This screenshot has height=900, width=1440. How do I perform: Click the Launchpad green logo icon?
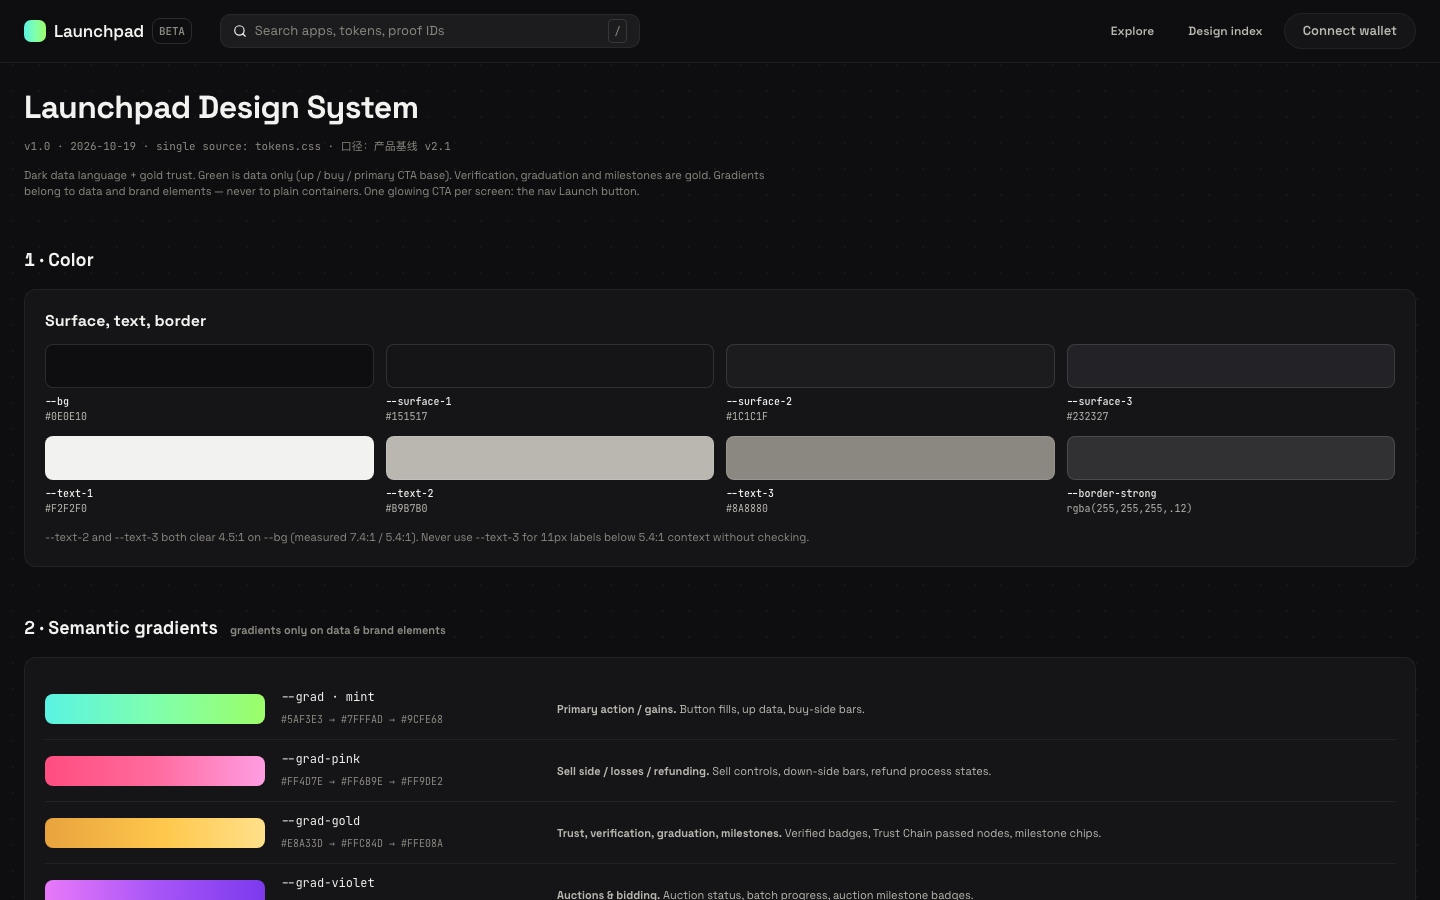click(35, 31)
